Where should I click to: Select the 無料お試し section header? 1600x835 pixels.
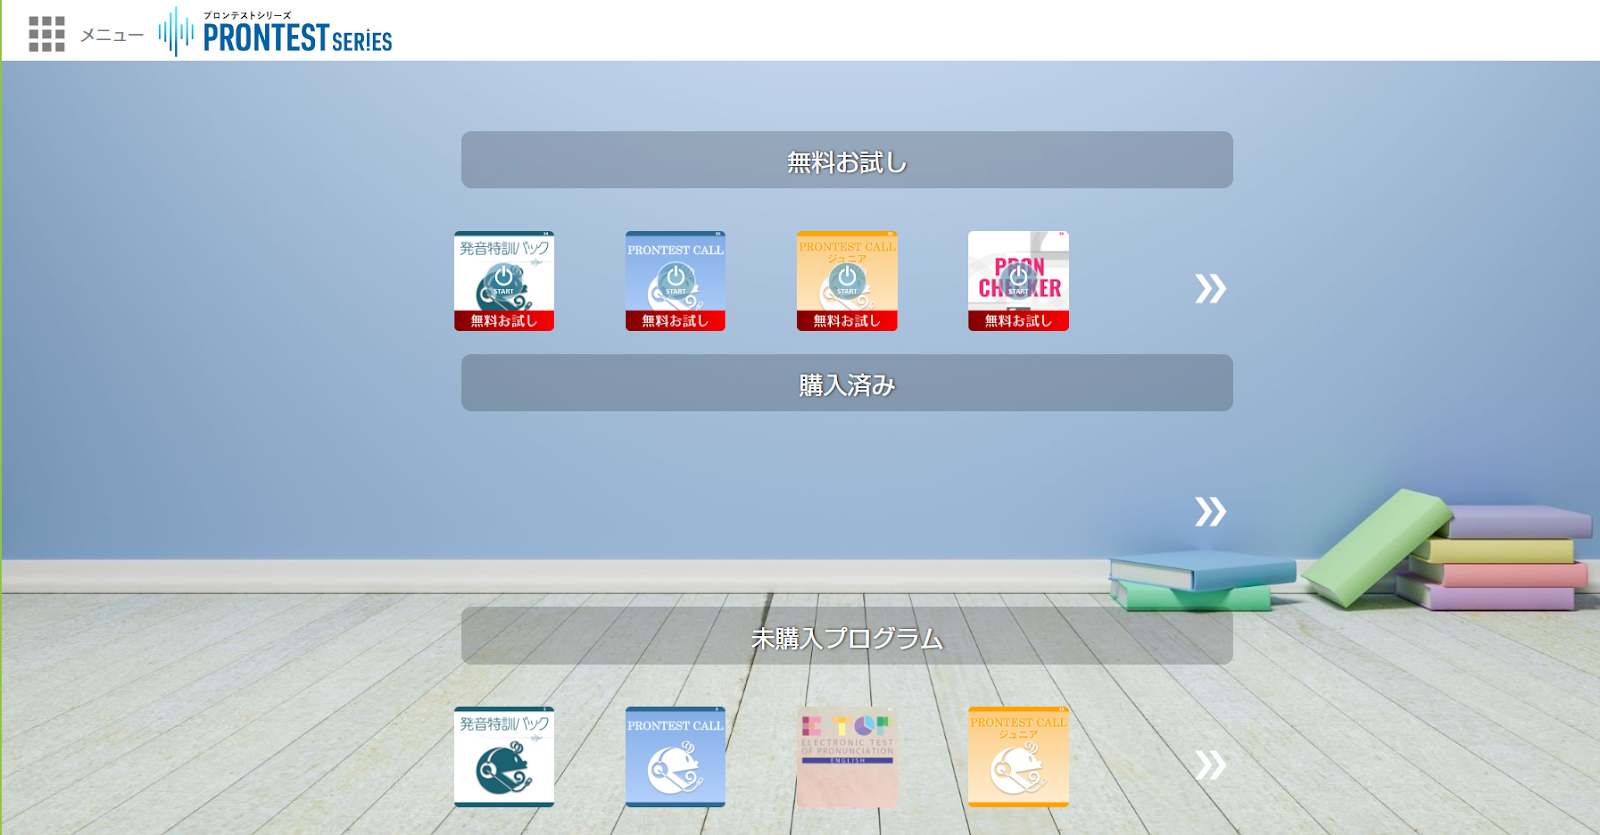pyautogui.click(x=846, y=160)
